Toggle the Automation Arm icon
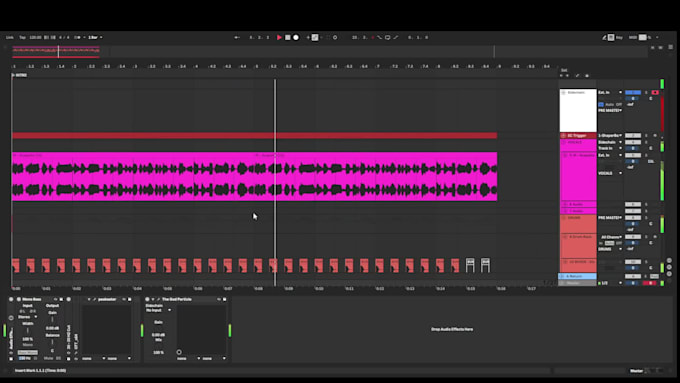 click(x=315, y=37)
